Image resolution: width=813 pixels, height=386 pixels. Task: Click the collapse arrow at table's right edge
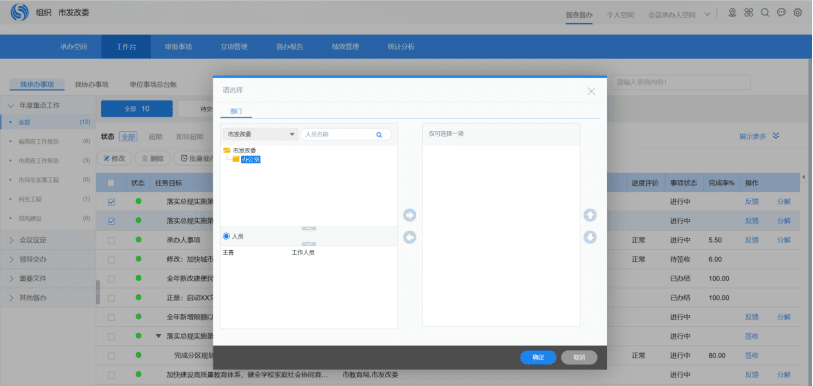804,178
